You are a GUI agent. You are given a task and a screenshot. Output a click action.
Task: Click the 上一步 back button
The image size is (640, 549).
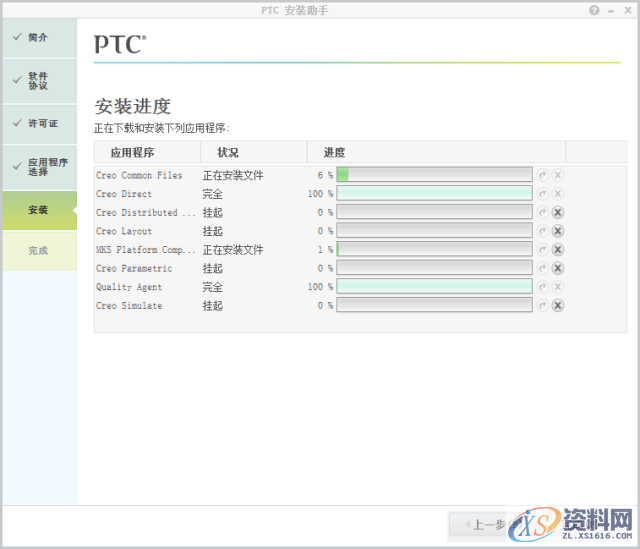coord(486,525)
